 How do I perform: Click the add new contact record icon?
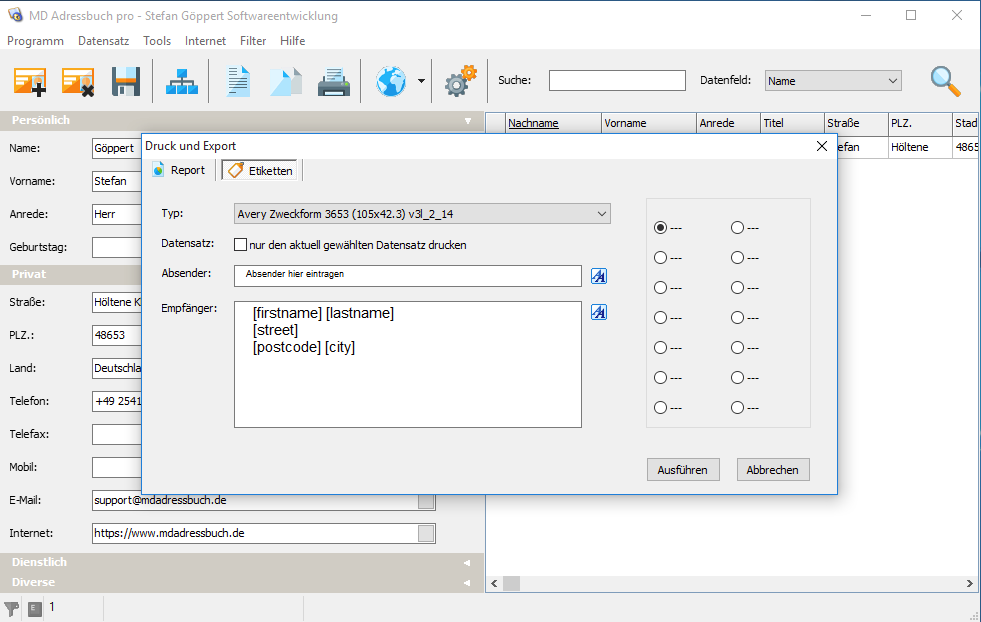[30, 81]
